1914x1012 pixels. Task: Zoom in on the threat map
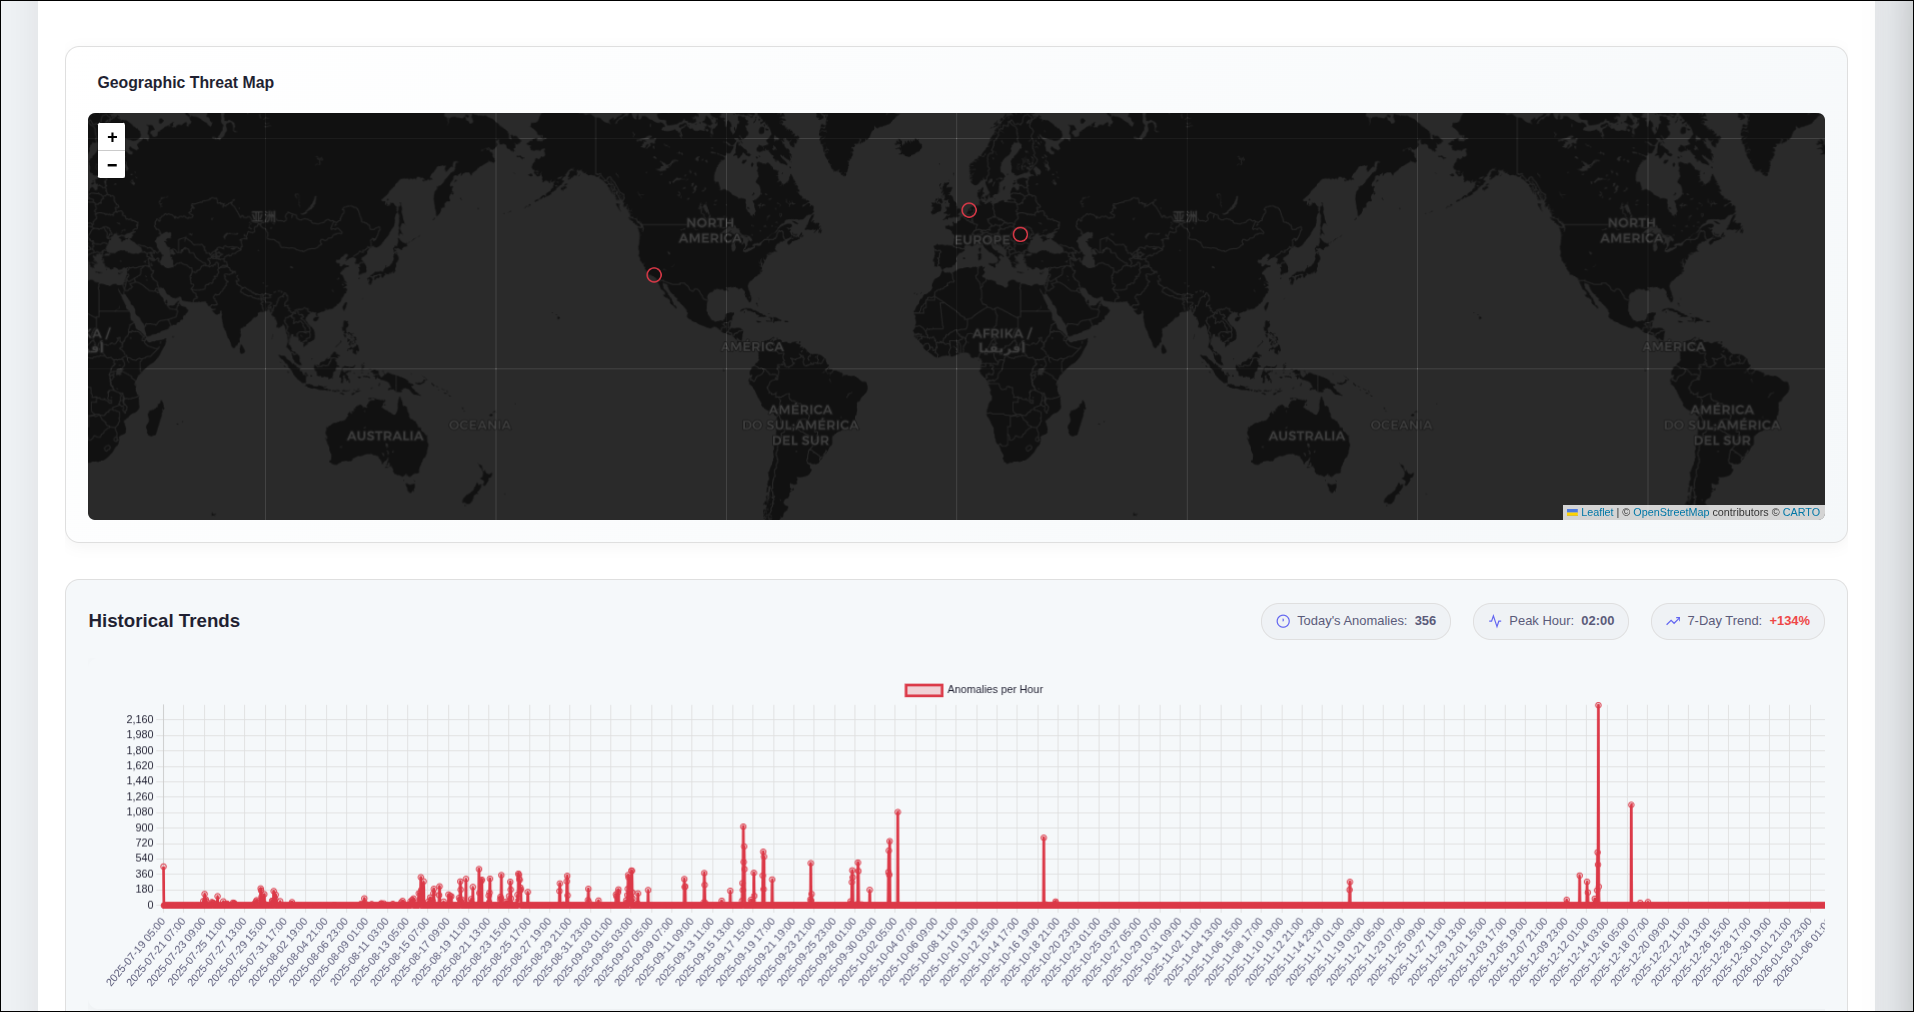112,137
